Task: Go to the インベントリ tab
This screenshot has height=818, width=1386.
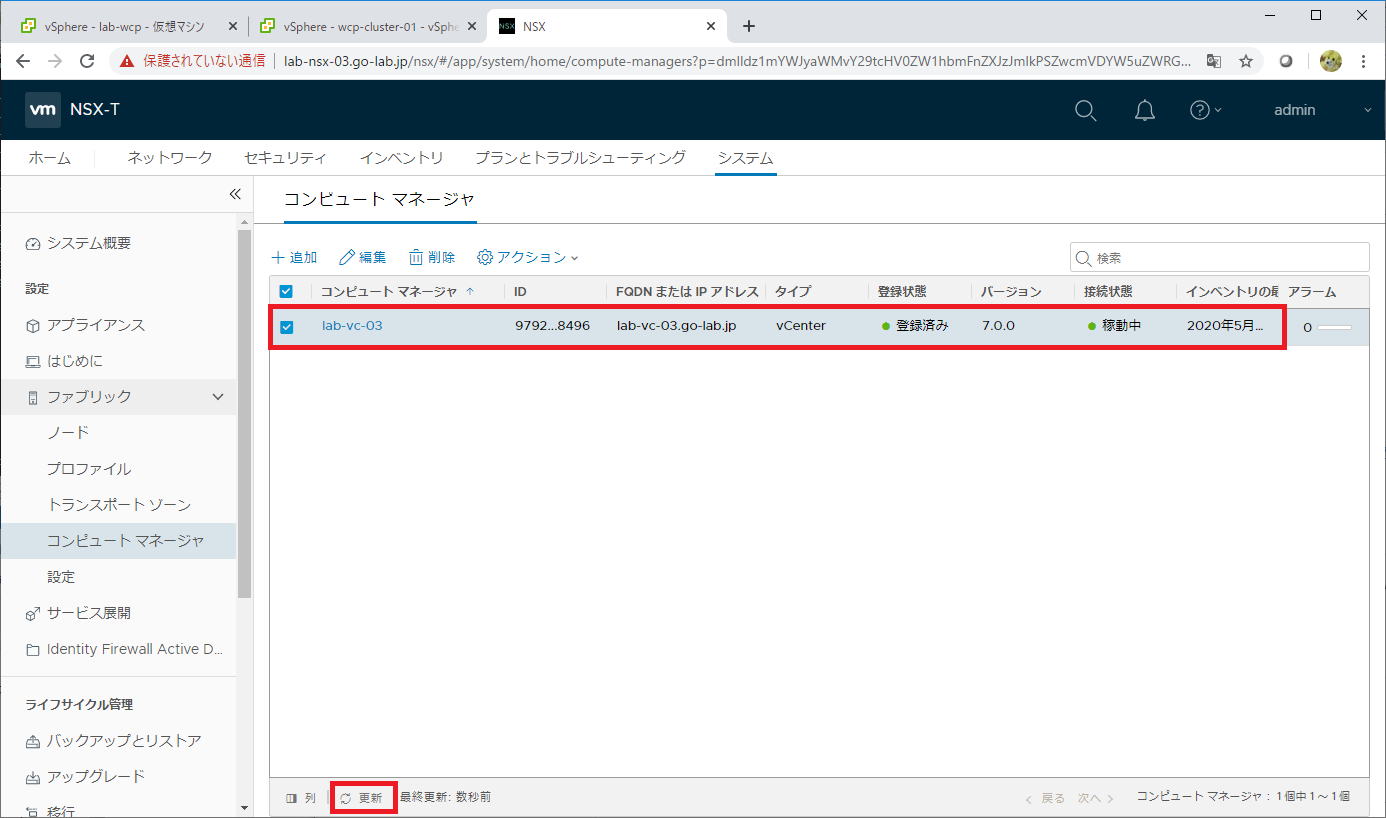Action: (401, 158)
